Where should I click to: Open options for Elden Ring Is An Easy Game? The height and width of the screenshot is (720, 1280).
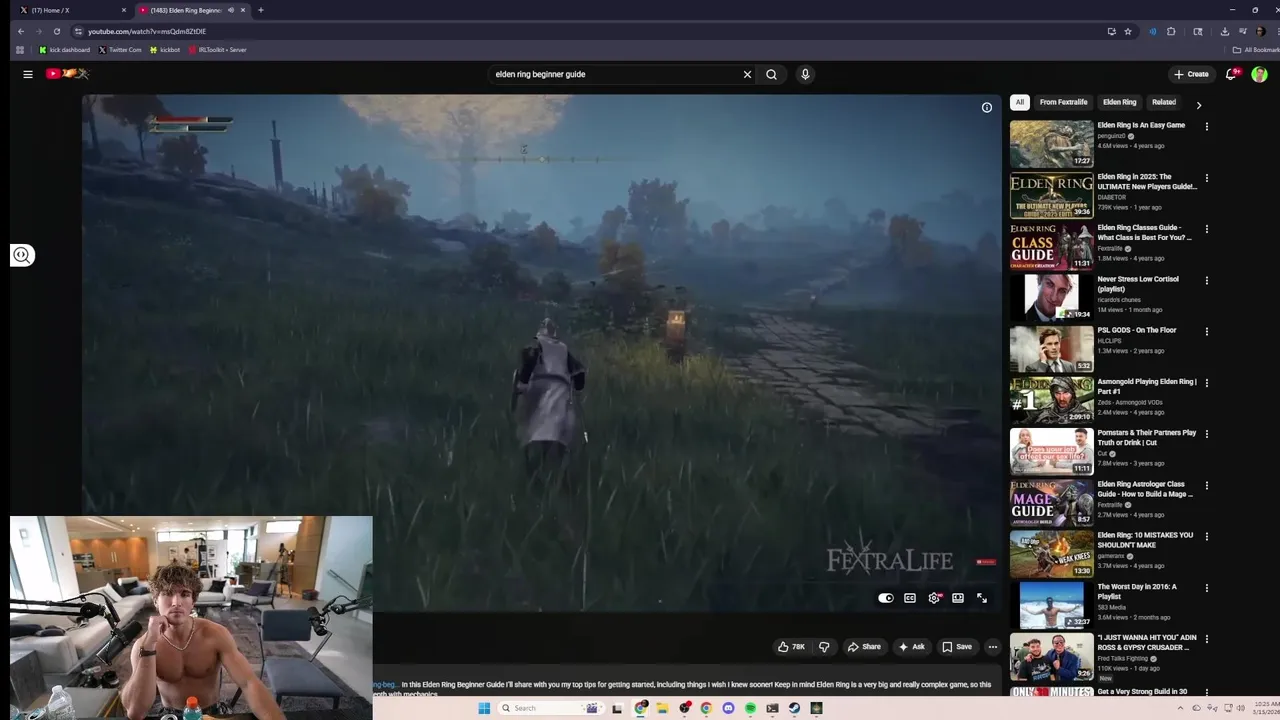point(1207,127)
